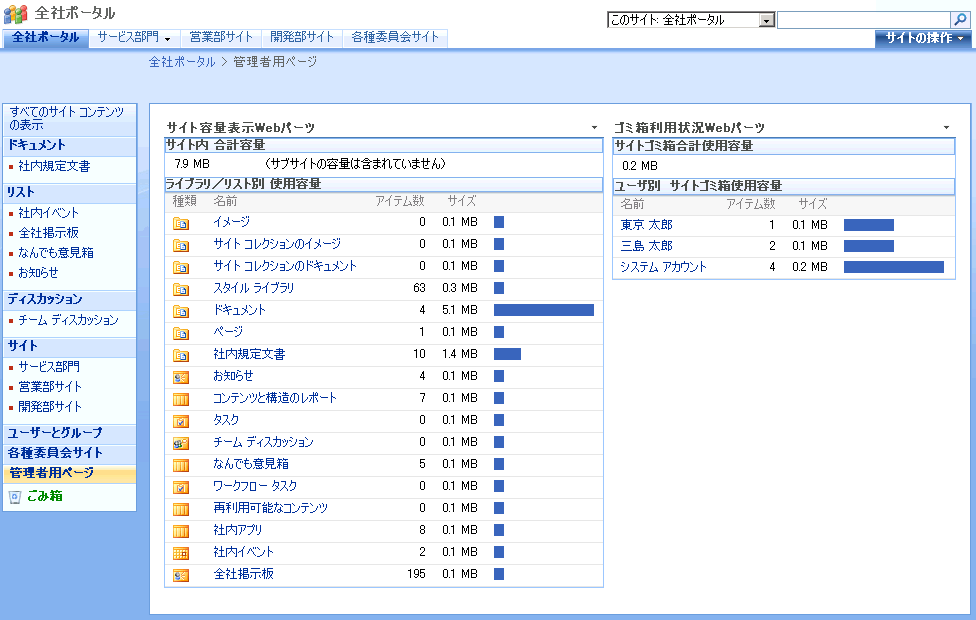Click the discussion icon beside チーム ディスカッション
Image resolution: width=976 pixels, height=620 pixels.
coord(181,442)
